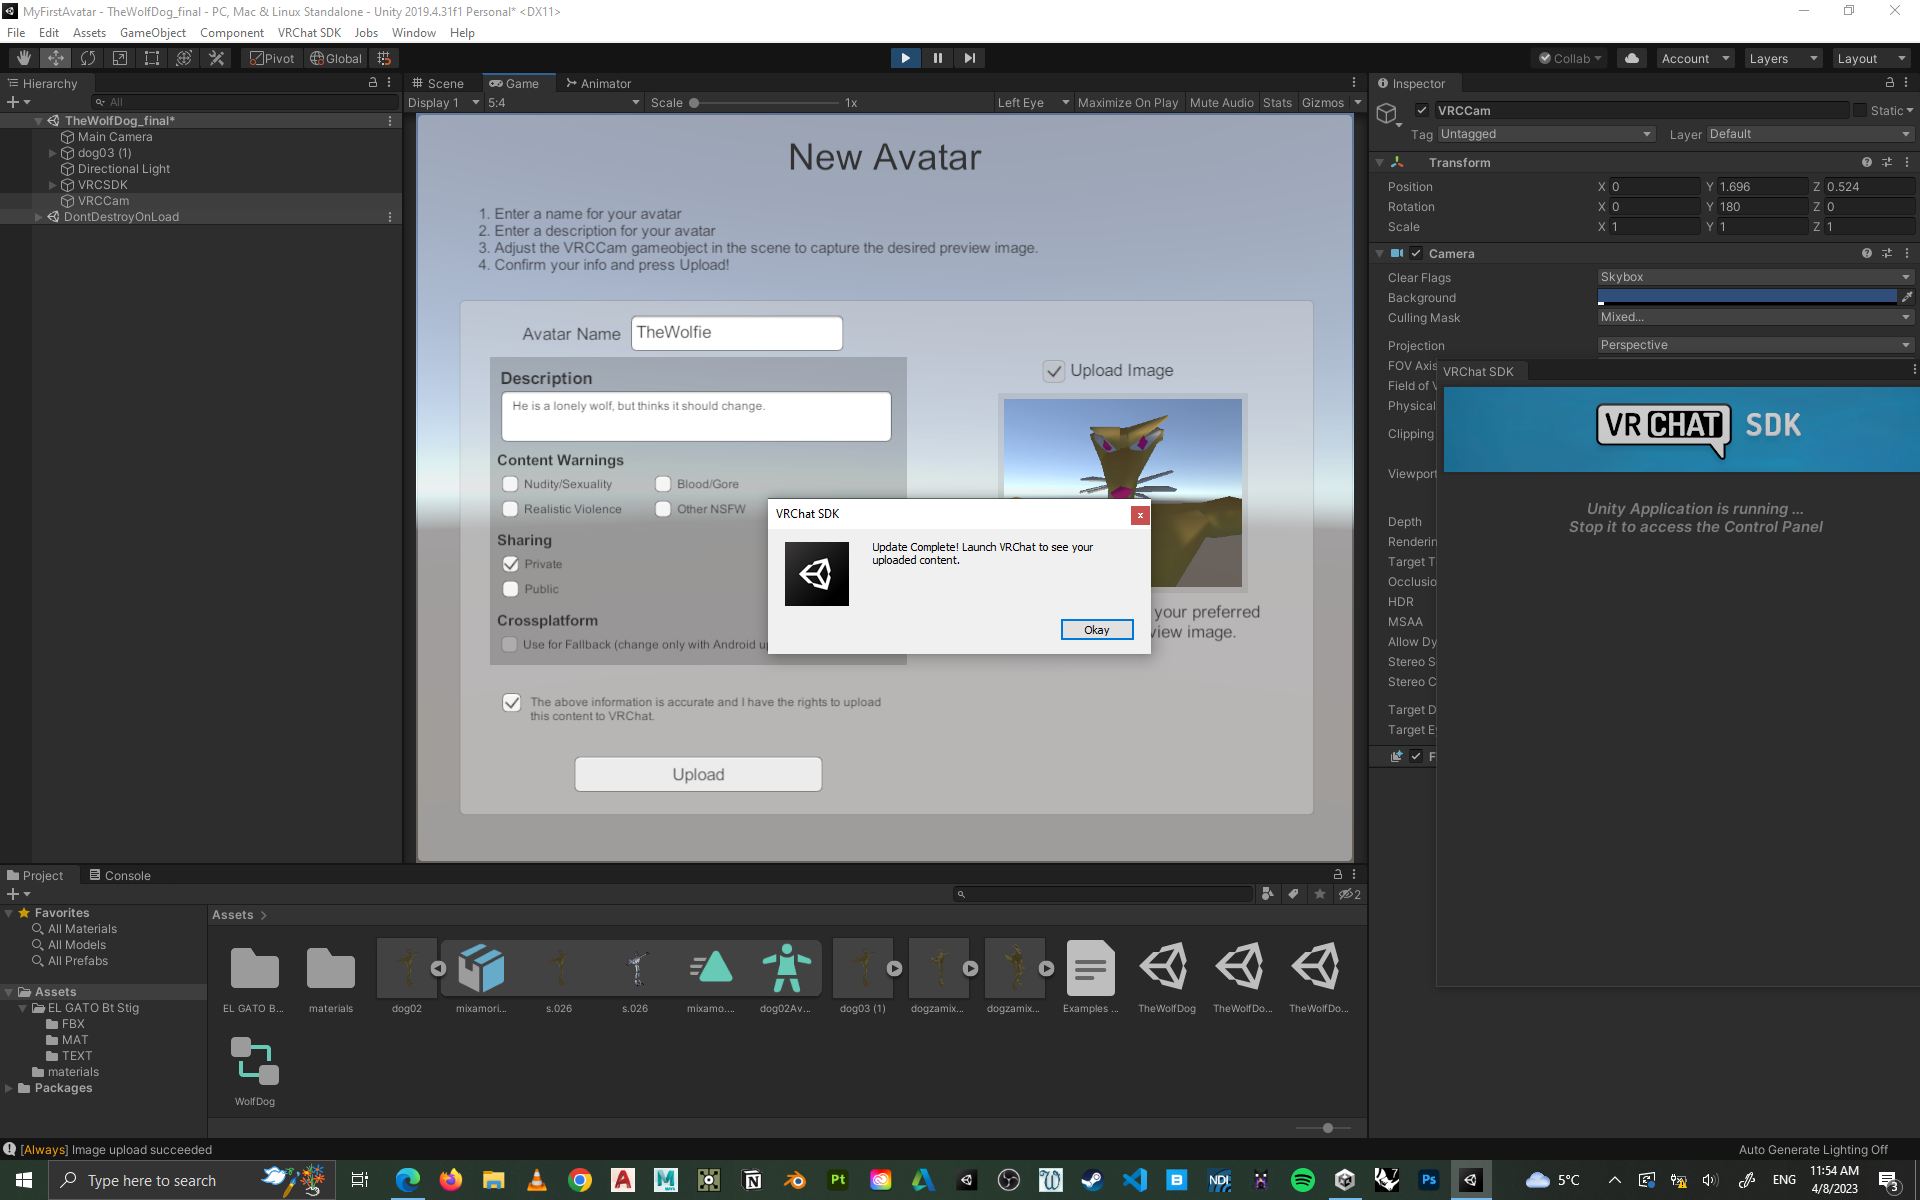Screen dimensions: 1920x1200
Task: Select the Scale tool in toolbar
Action: tap(120, 58)
